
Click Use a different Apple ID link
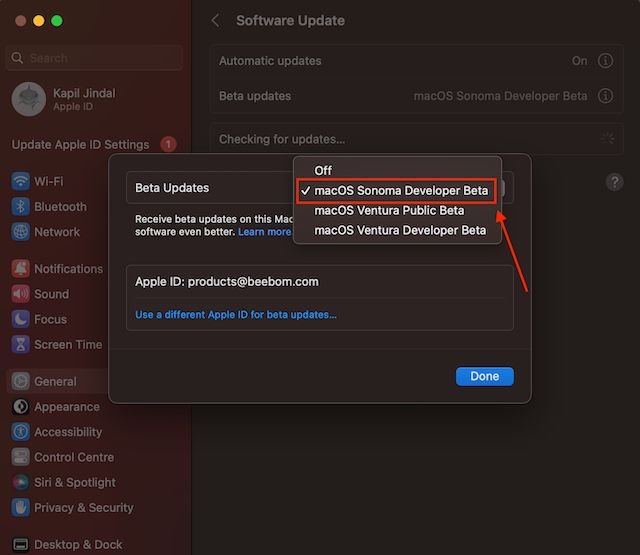pos(236,315)
